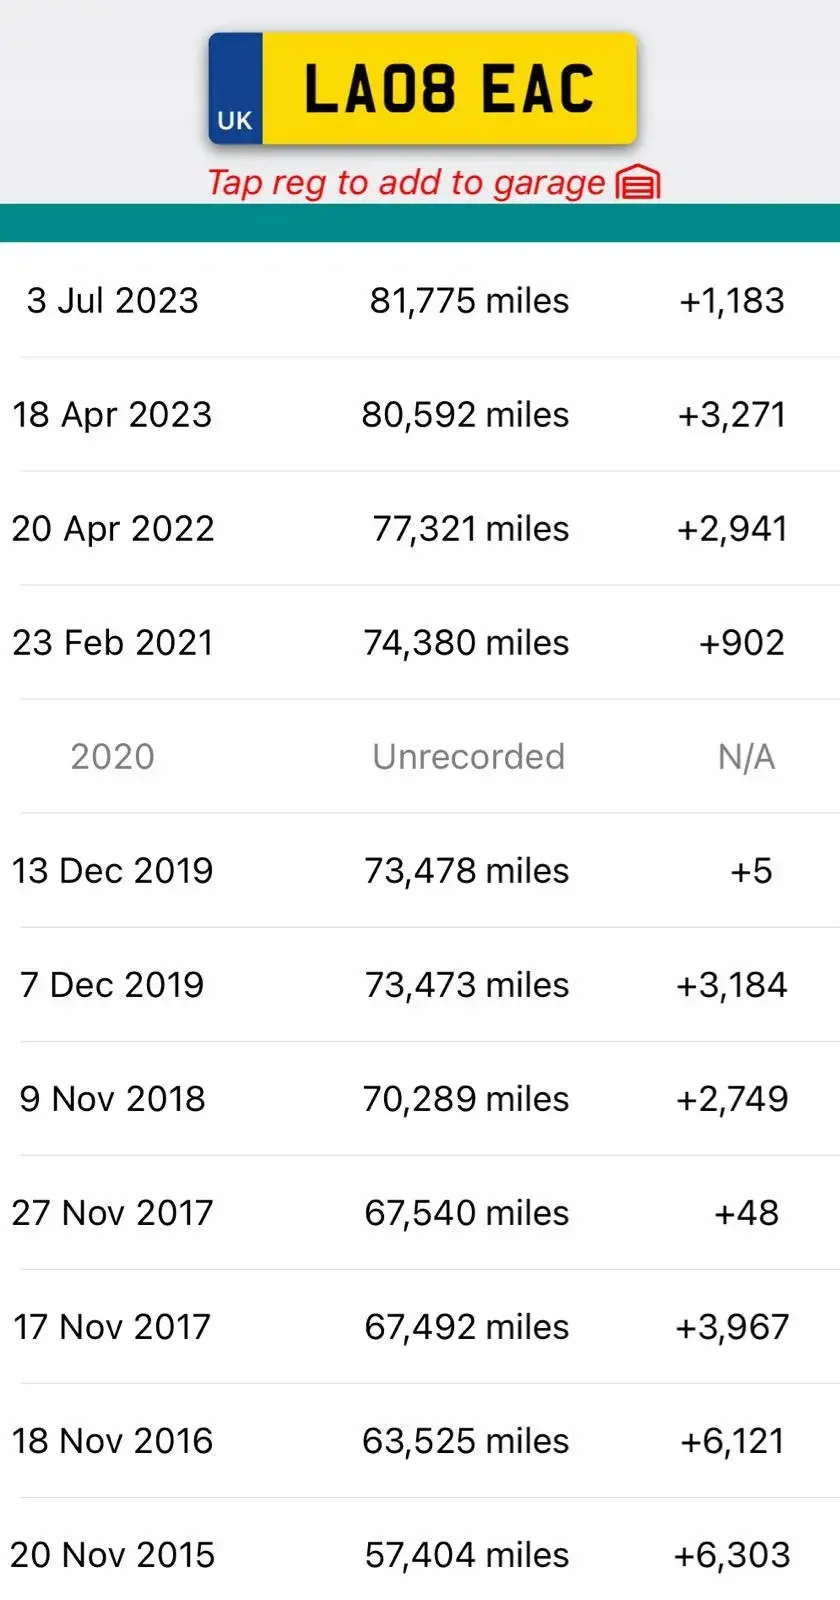Select the 20 Nov 2015 entry
This screenshot has width=840, height=1600.
420,1554
